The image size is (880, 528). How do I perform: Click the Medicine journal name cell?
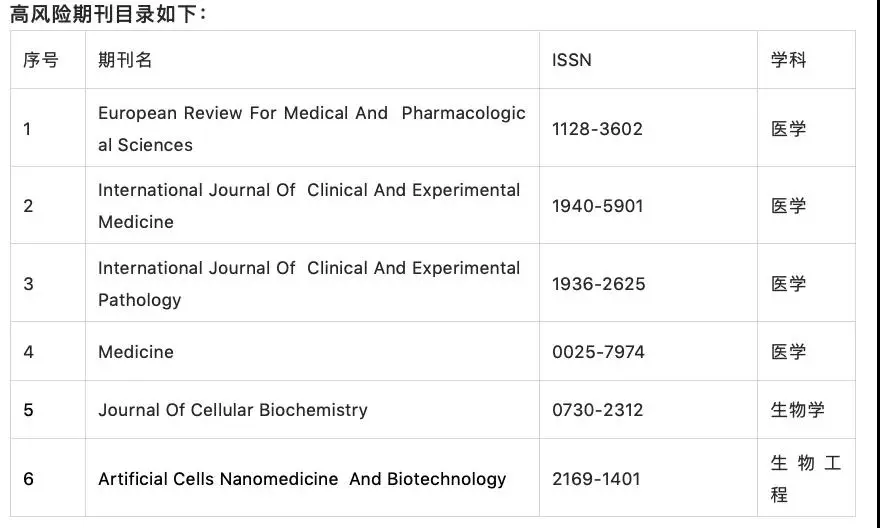(x=136, y=352)
